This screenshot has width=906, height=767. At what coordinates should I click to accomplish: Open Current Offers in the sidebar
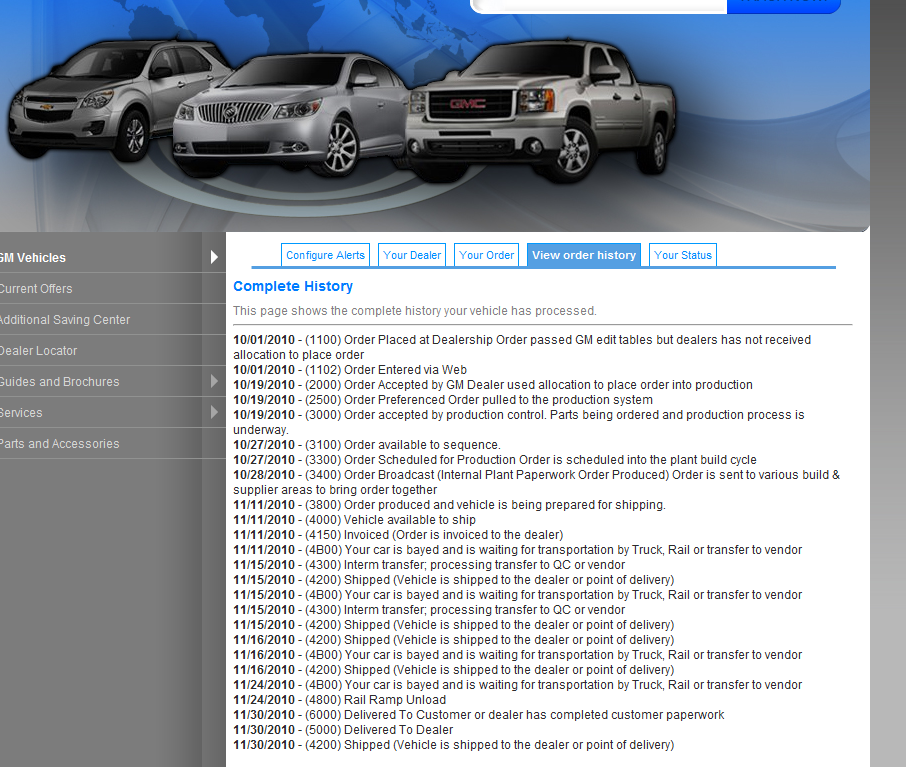[36, 289]
